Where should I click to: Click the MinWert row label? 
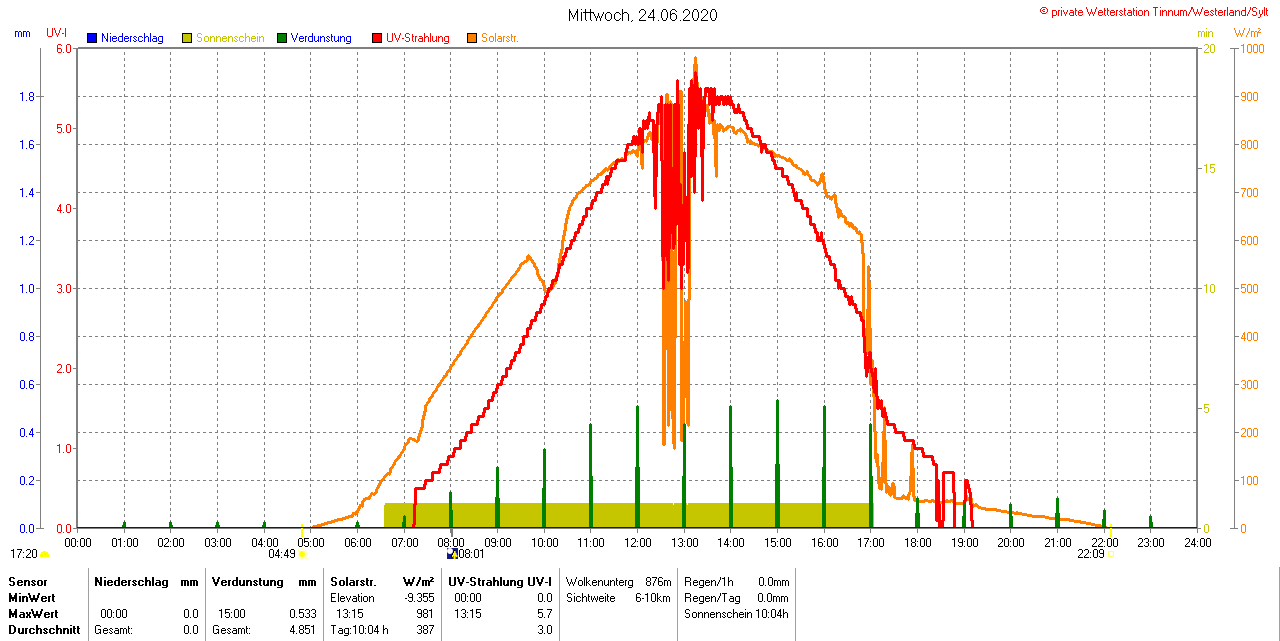[x=32, y=598]
